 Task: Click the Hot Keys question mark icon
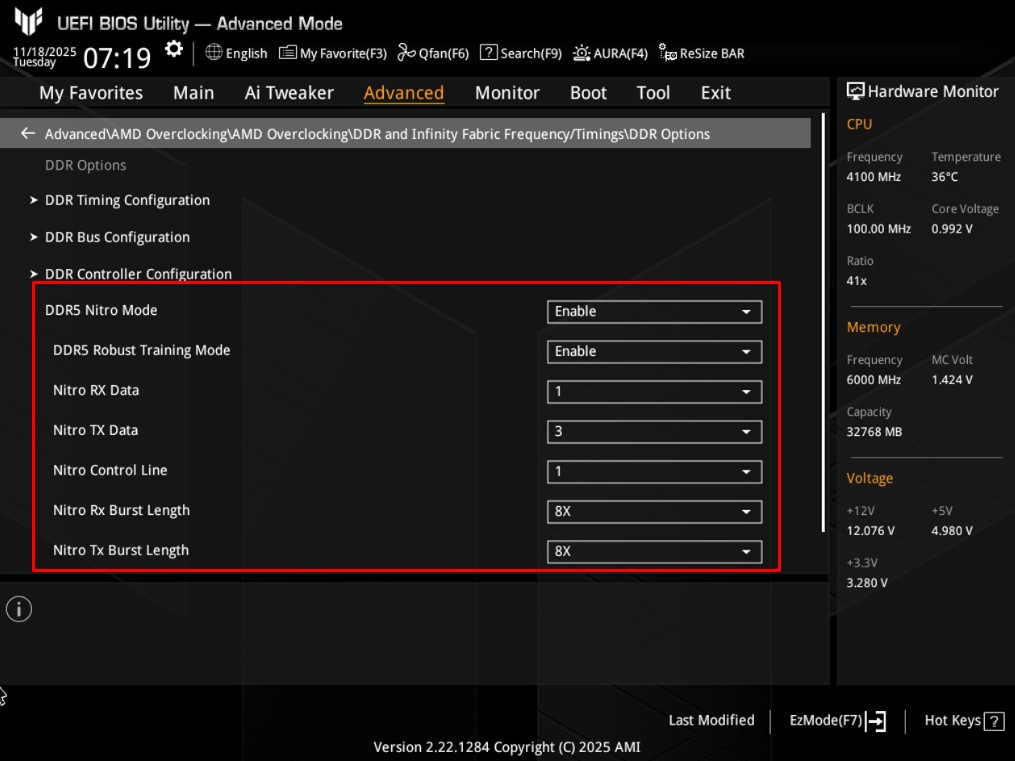pos(994,721)
